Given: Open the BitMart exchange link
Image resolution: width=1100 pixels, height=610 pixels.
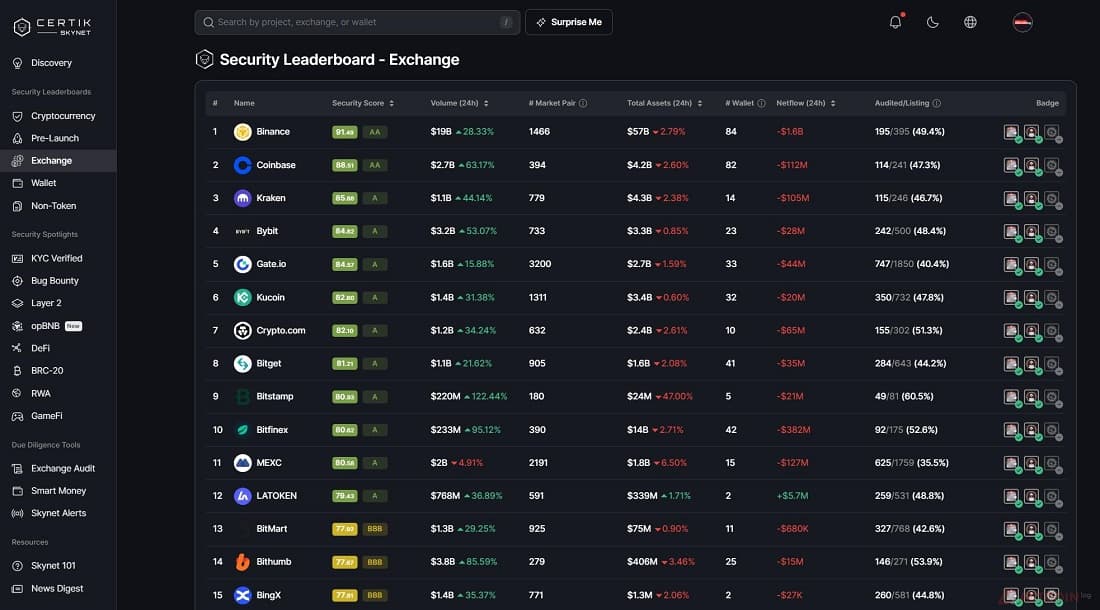Looking at the screenshot, I should [271, 529].
